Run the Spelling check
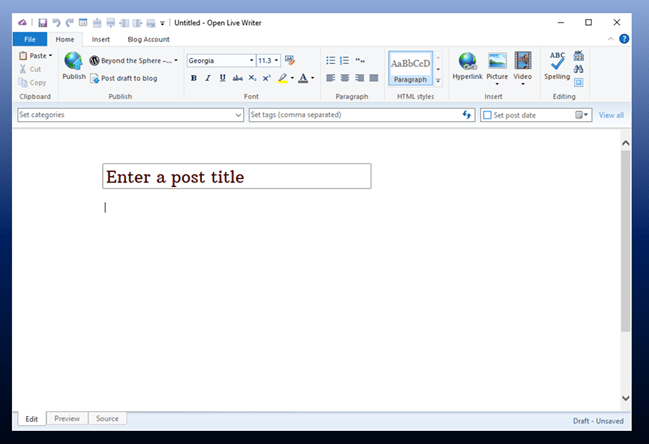The image size is (649, 444). pyautogui.click(x=557, y=66)
